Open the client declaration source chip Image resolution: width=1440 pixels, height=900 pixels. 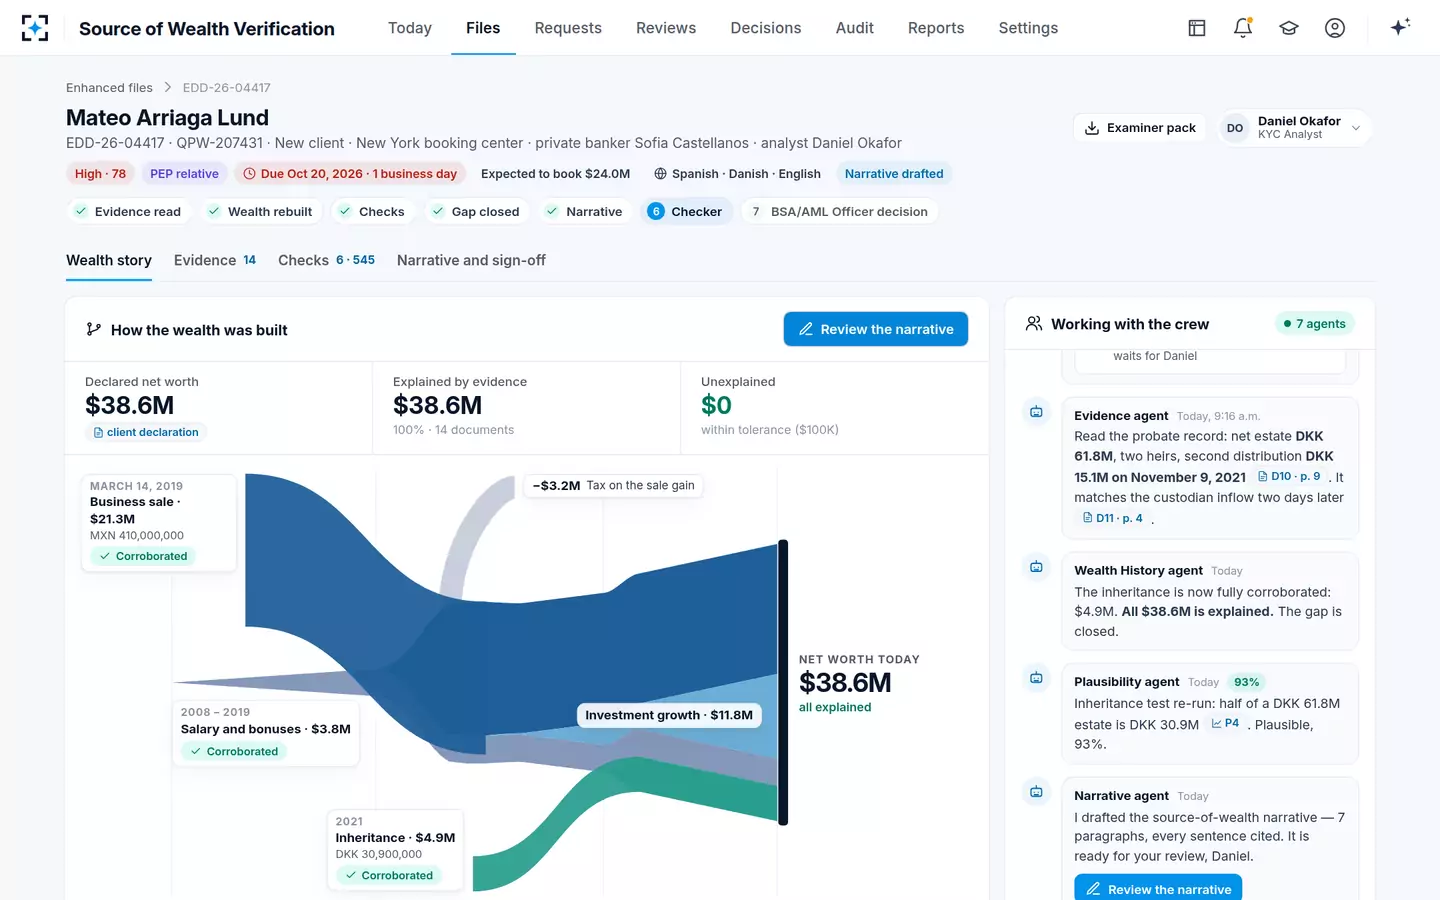(x=146, y=433)
